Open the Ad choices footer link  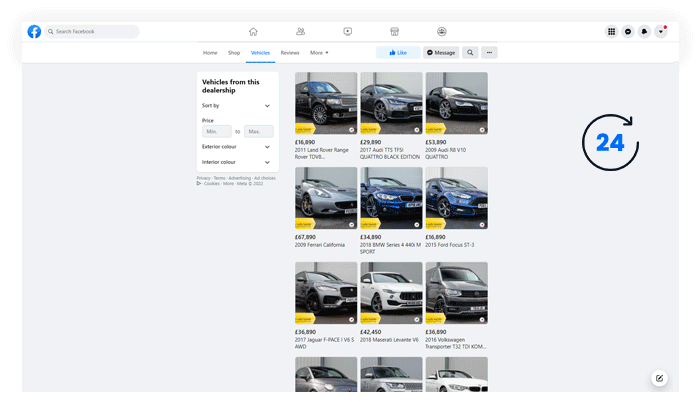click(x=265, y=178)
